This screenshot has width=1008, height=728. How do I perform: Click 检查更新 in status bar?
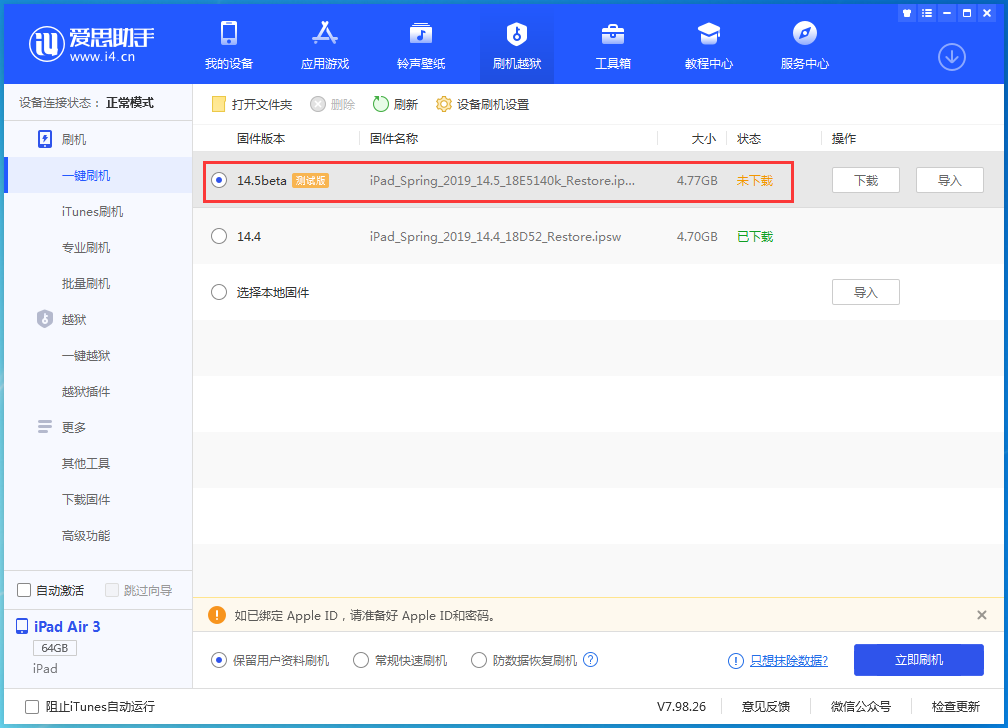956,707
